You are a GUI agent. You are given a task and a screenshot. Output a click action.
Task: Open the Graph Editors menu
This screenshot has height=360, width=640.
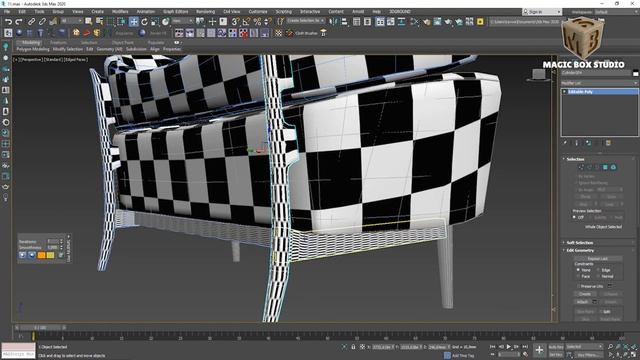click(x=176, y=11)
